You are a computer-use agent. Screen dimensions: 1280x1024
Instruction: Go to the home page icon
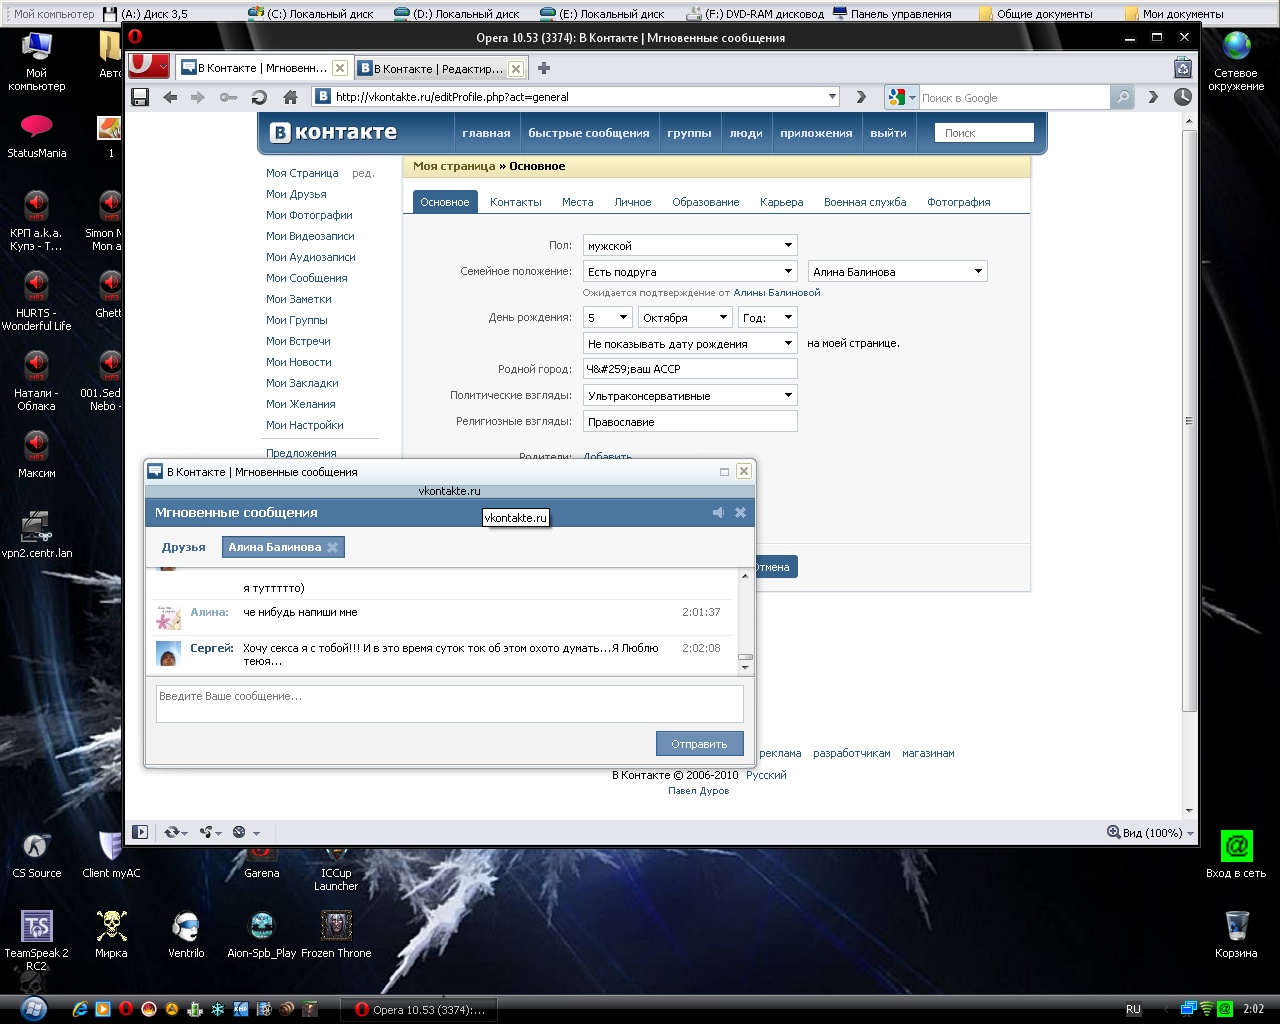(290, 97)
